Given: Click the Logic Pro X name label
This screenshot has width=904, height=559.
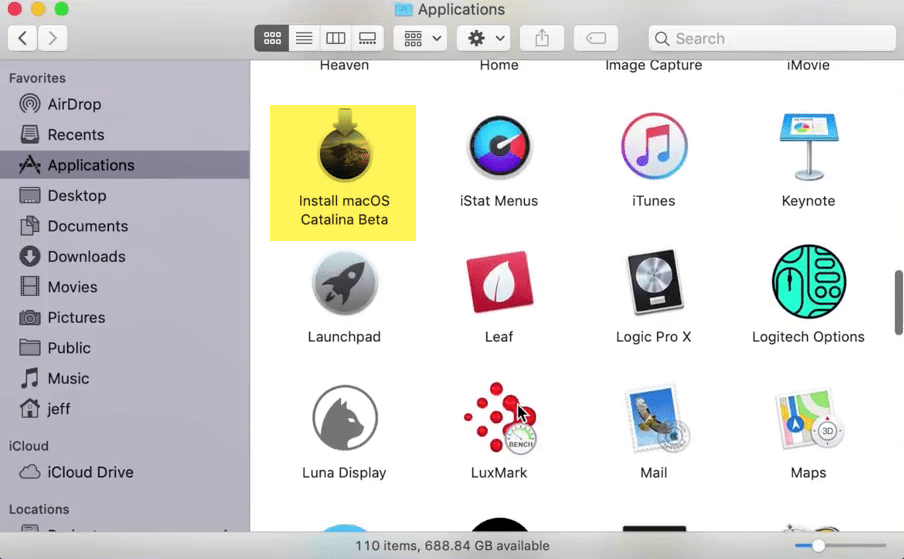Looking at the screenshot, I should pyautogui.click(x=654, y=337).
